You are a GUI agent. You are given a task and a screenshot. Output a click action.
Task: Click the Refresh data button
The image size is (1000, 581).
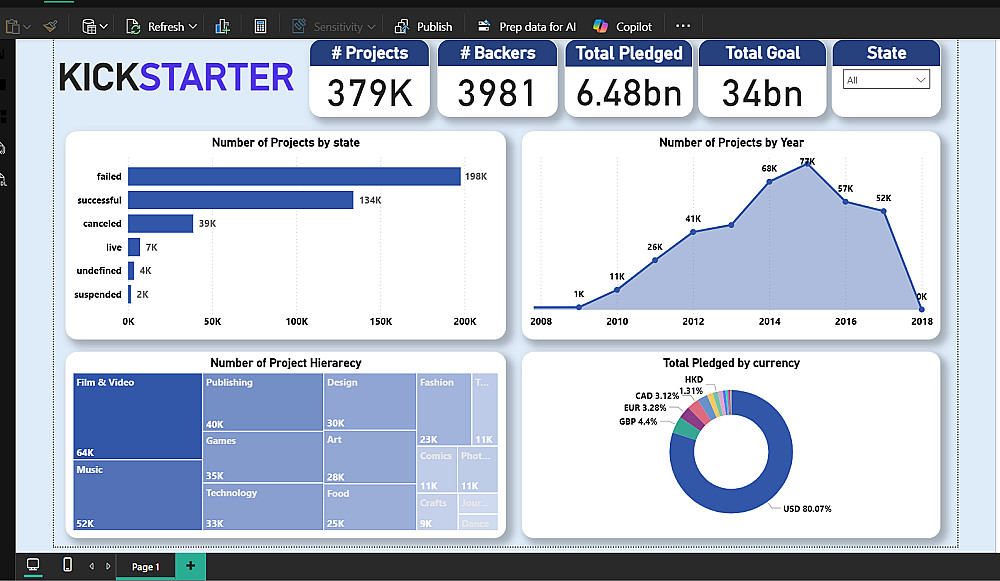[x=156, y=26]
